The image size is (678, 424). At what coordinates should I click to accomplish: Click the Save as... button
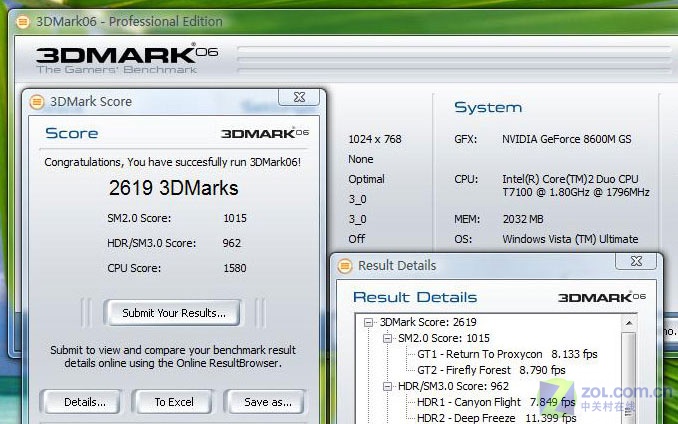[x=266, y=402]
